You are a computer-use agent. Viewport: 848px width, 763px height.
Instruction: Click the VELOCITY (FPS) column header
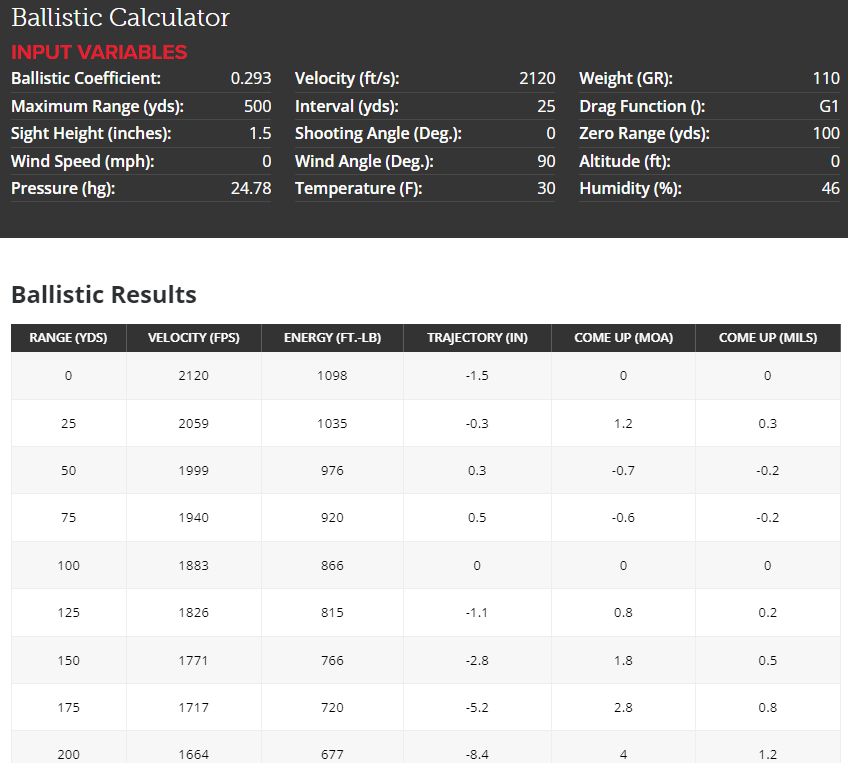(x=194, y=338)
